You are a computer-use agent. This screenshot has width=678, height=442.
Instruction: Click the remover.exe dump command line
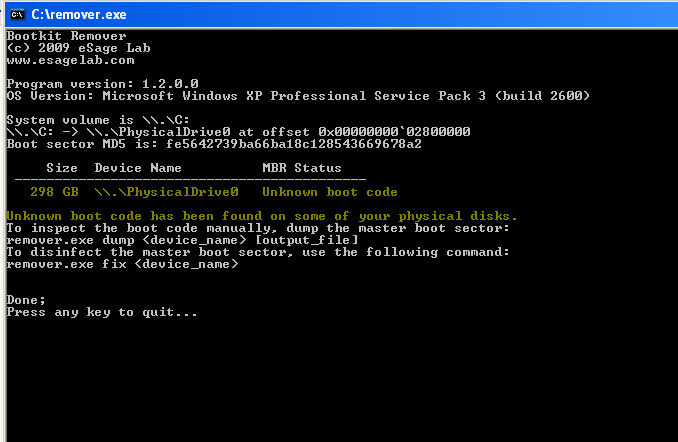pos(182,240)
